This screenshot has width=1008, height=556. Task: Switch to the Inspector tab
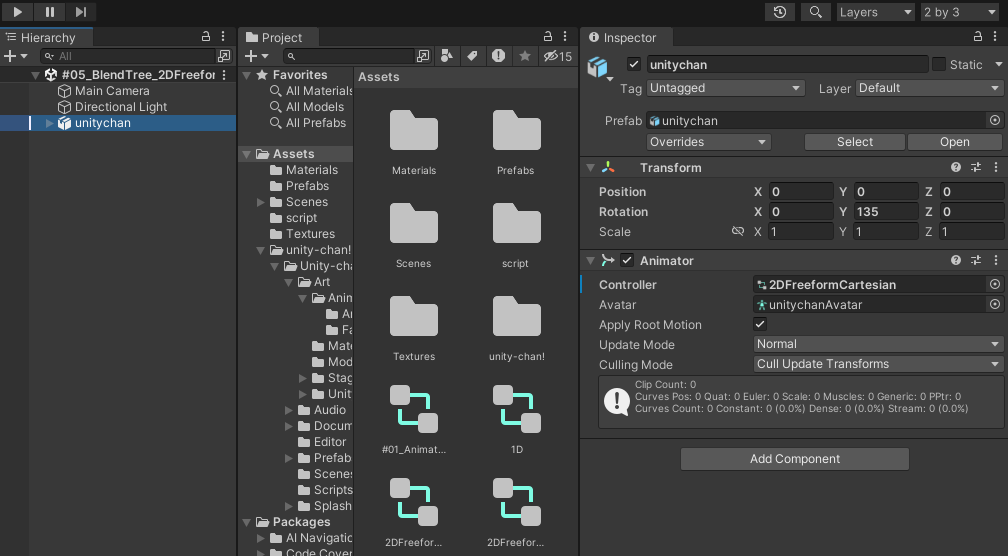click(622, 37)
